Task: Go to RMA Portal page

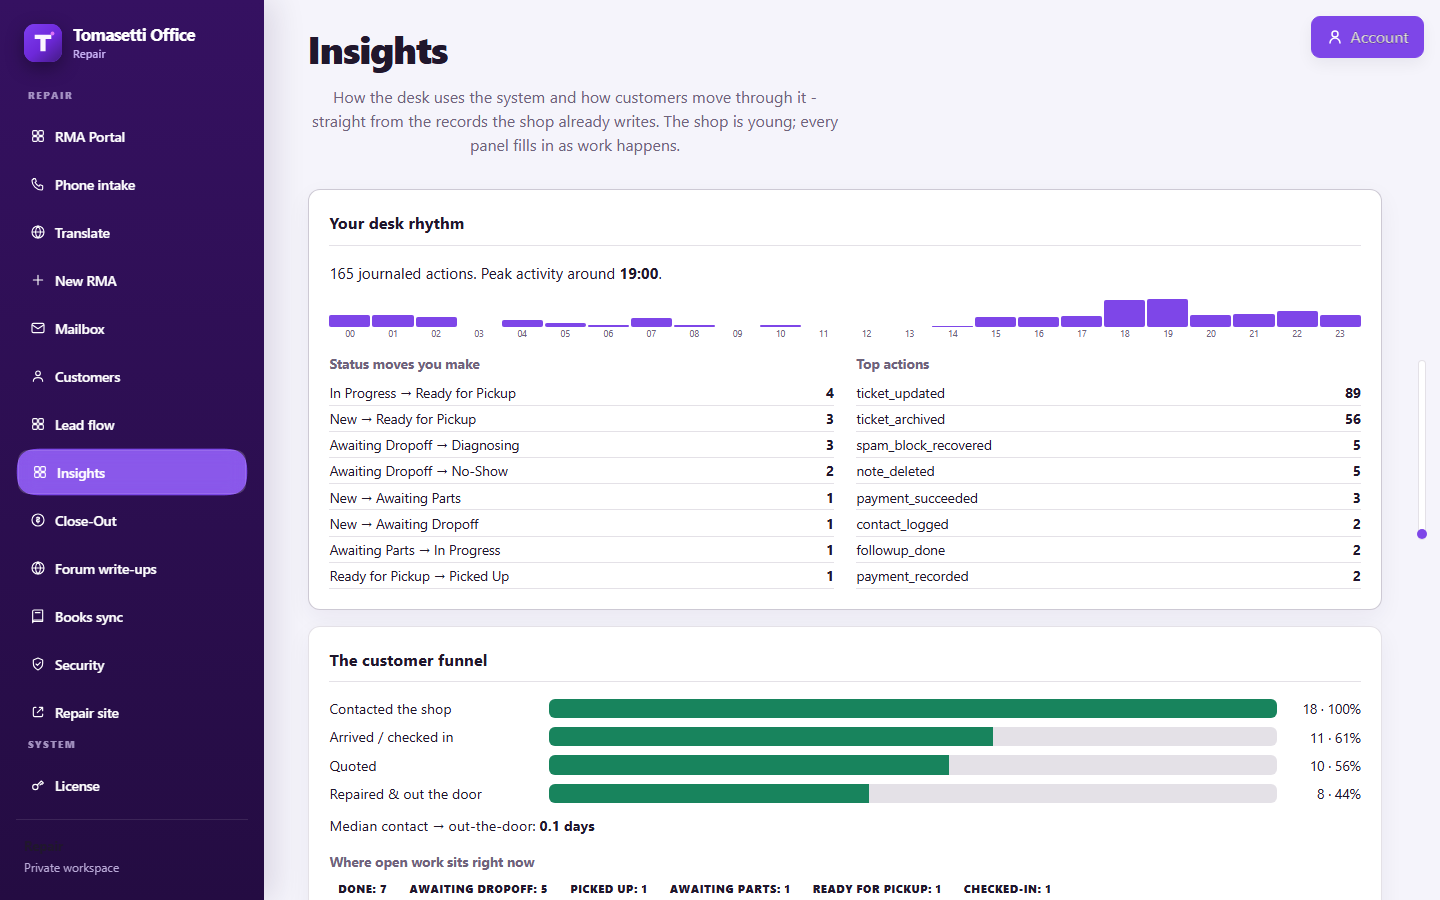Action: 132,137
